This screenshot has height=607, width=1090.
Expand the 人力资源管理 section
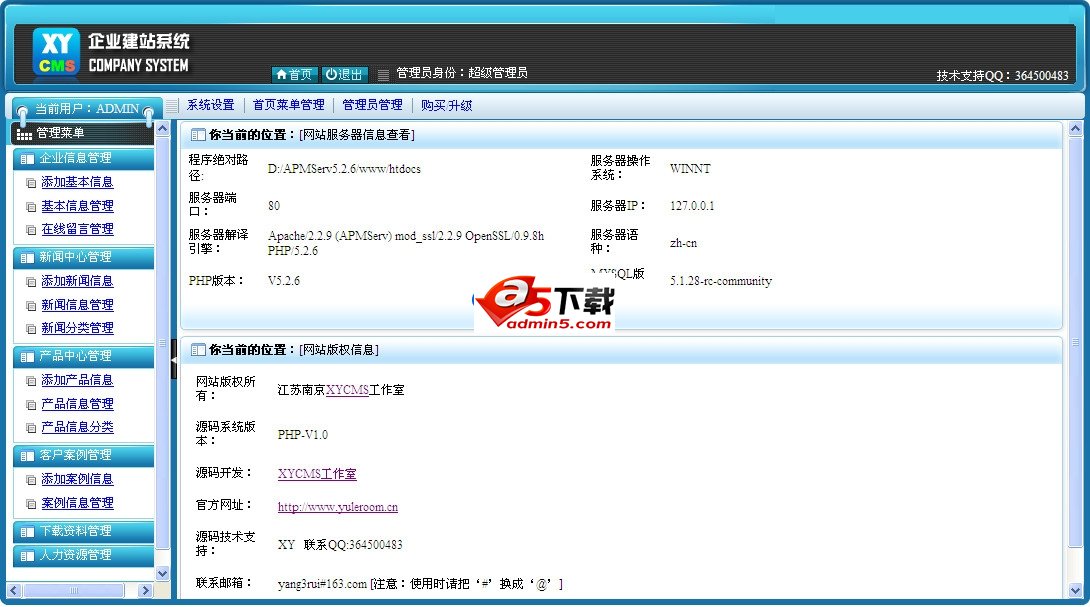(x=83, y=555)
